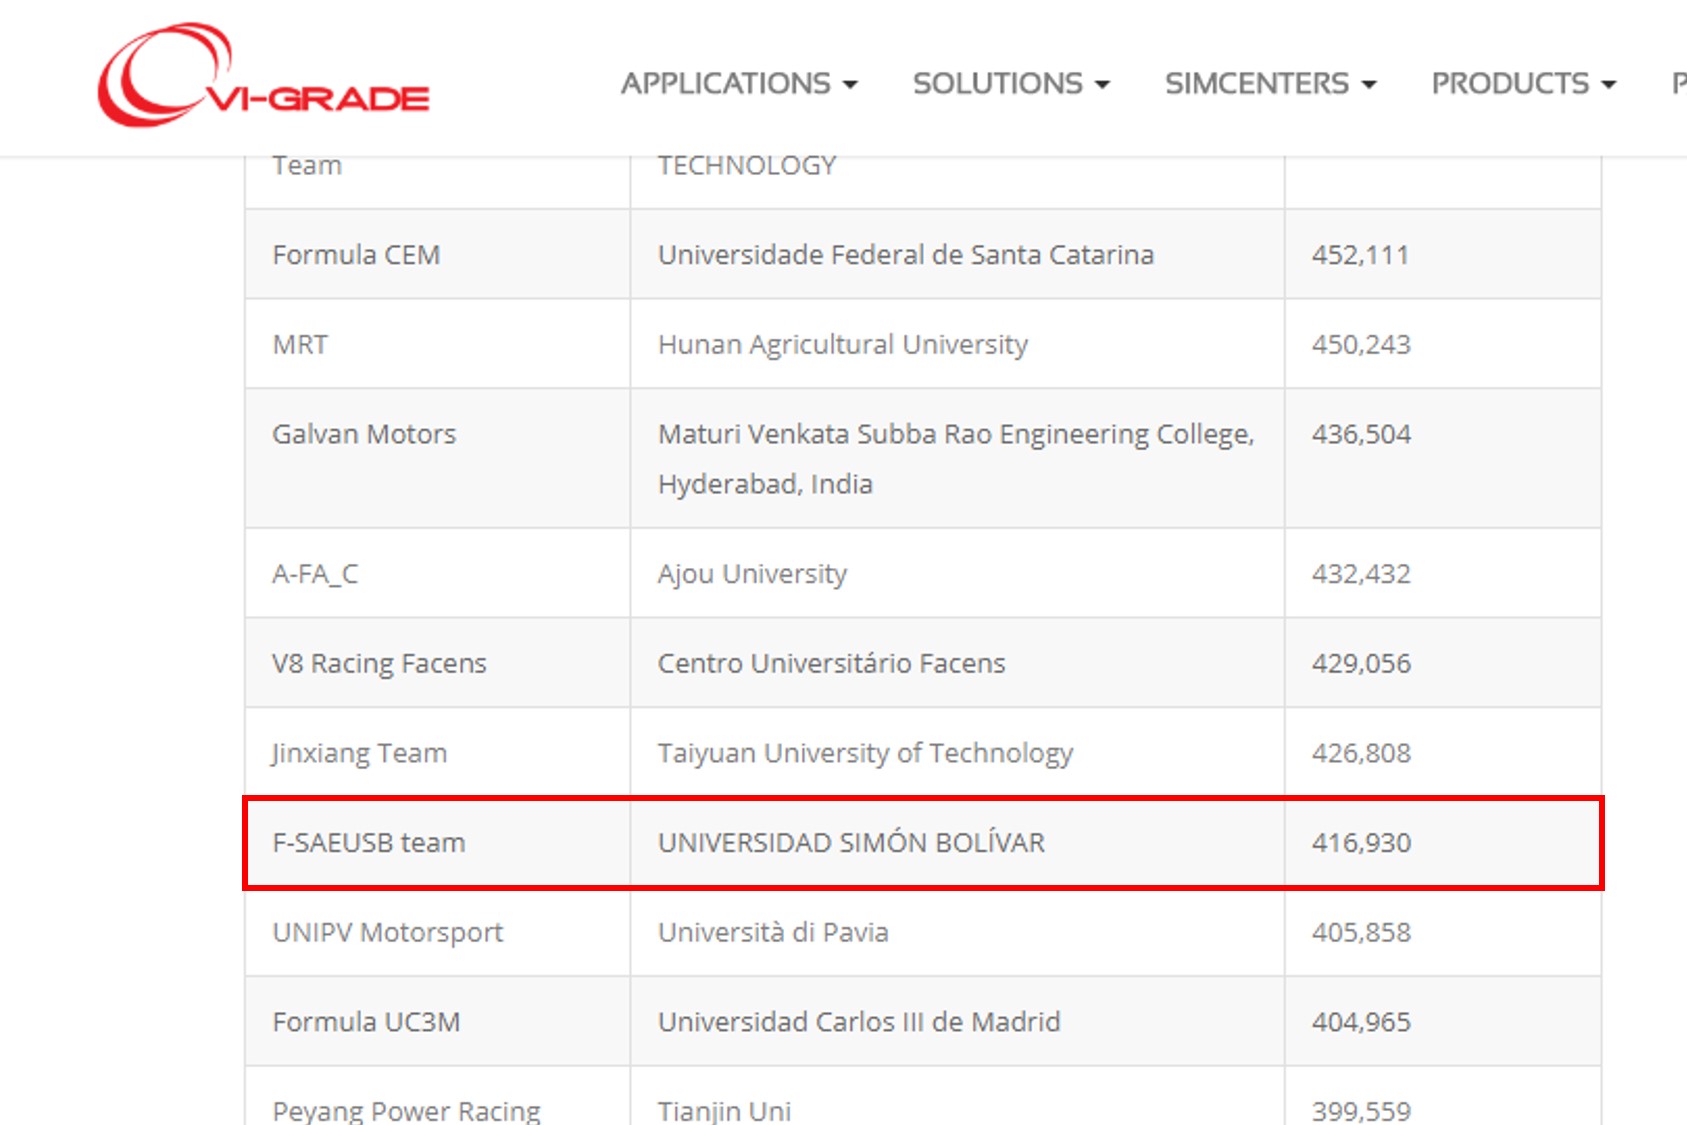
Task: Click UNIVERSIDAD SIMÓN BOLÍVAR cell
Action: pos(957,842)
